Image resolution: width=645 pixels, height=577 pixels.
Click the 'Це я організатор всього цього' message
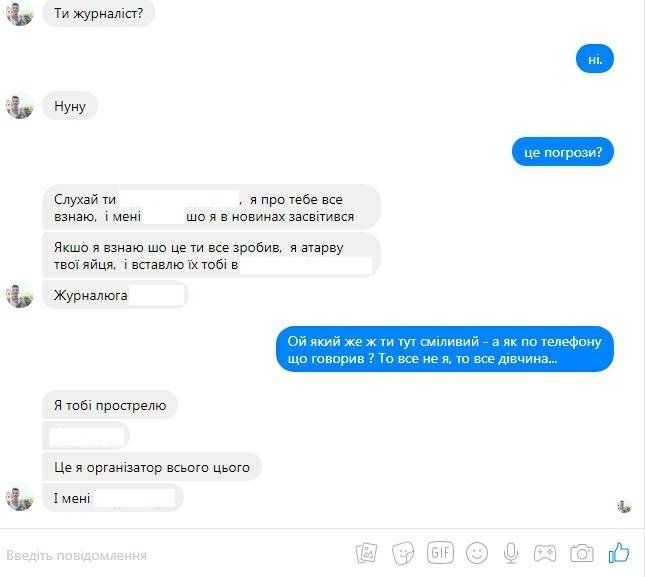[x=152, y=467]
